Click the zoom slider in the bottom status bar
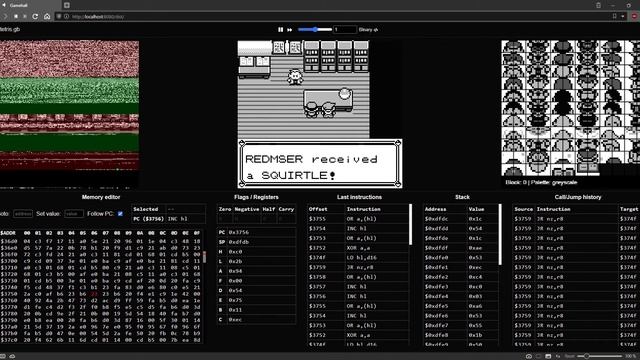The width and height of the screenshot is (640, 360). [x=599, y=356]
